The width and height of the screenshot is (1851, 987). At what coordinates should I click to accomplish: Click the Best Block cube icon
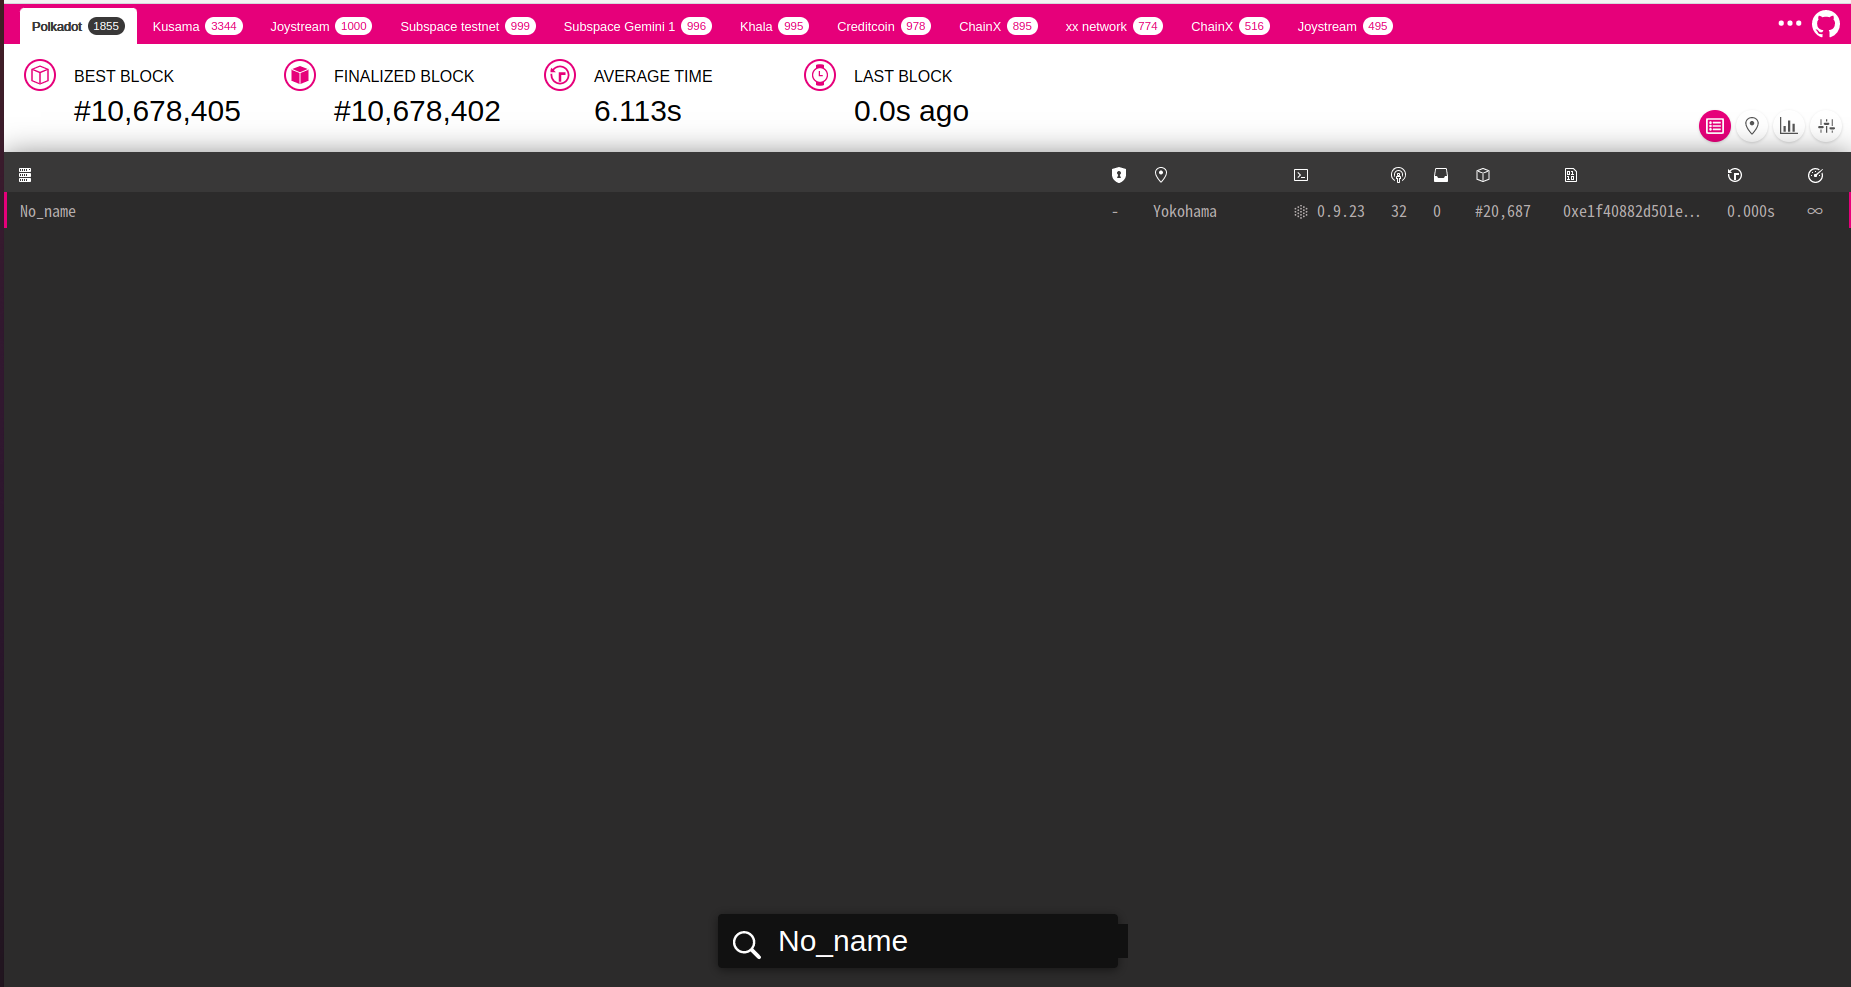(x=40, y=75)
